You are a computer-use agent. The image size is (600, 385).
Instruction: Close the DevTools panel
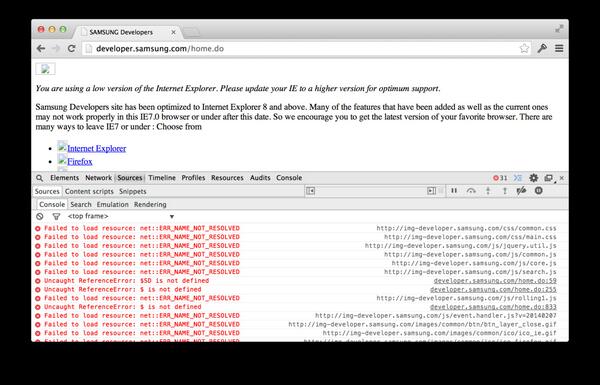(x=562, y=178)
